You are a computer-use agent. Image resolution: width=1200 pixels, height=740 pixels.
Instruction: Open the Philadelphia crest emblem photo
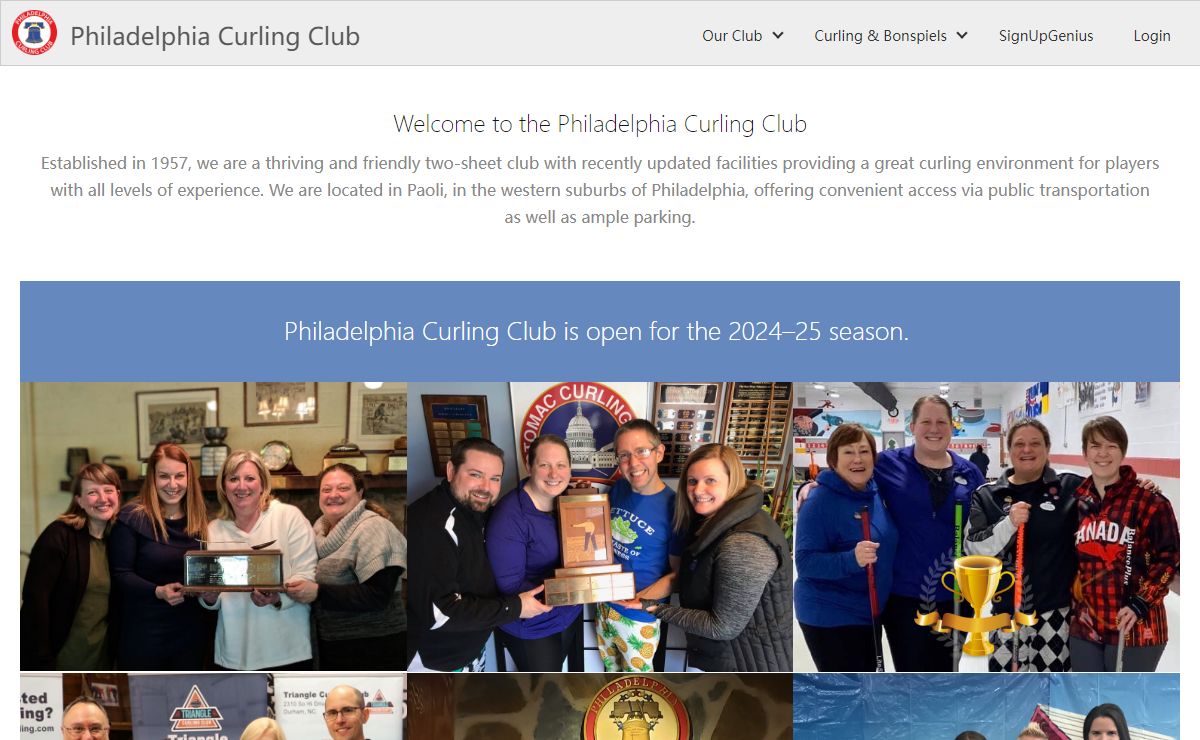[600, 706]
